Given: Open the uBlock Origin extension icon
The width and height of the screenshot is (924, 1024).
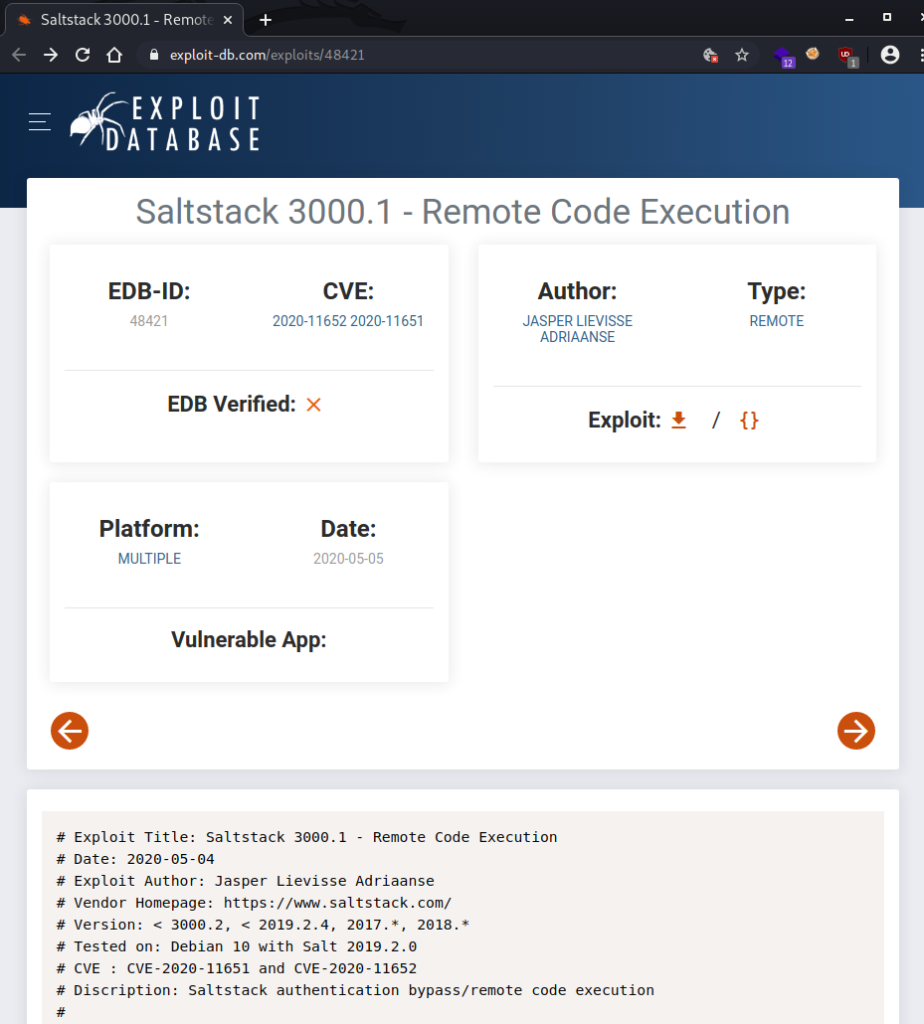Looking at the screenshot, I should point(848,57).
